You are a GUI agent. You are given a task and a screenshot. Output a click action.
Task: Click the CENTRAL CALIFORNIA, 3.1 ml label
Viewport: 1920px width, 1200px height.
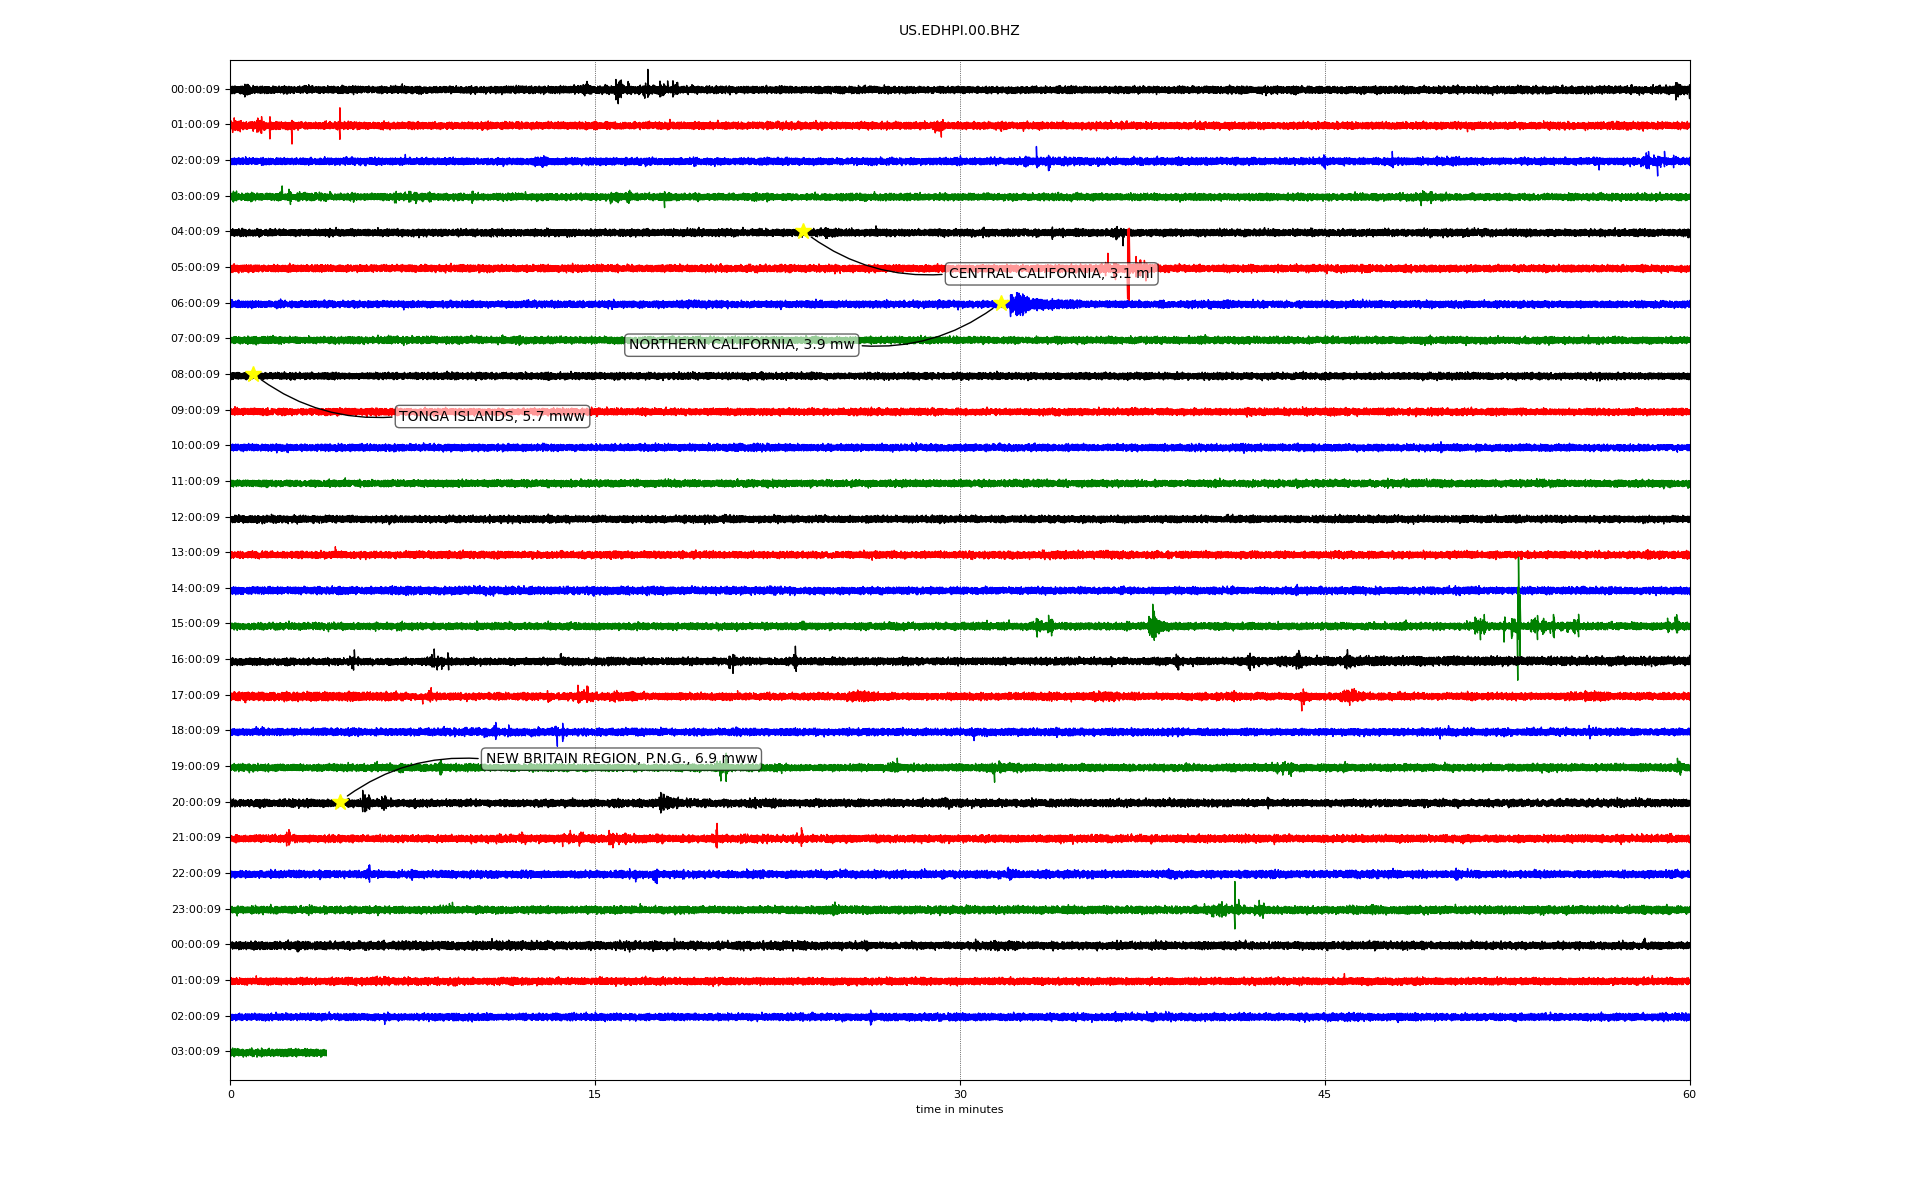tap(1050, 274)
